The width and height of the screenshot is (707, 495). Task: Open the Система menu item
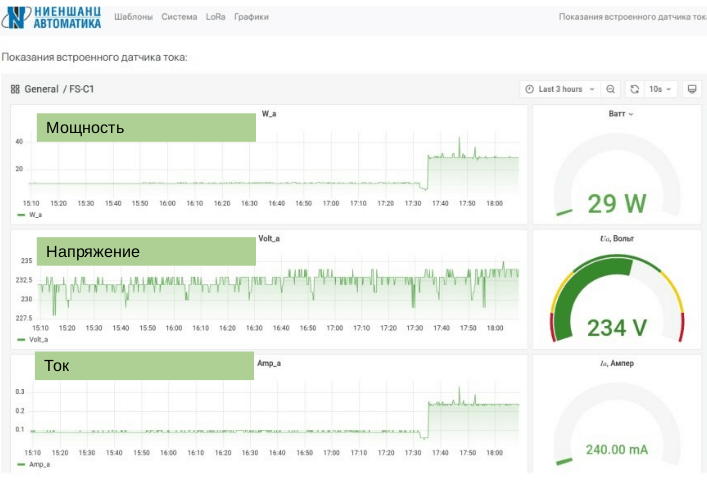point(179,17)
